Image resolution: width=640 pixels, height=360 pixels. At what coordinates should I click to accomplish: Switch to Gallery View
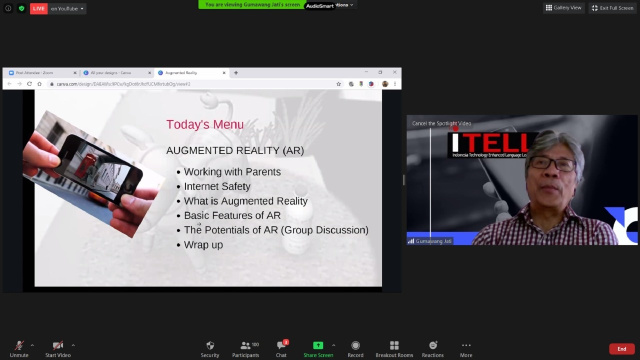(x=564, y=8)
